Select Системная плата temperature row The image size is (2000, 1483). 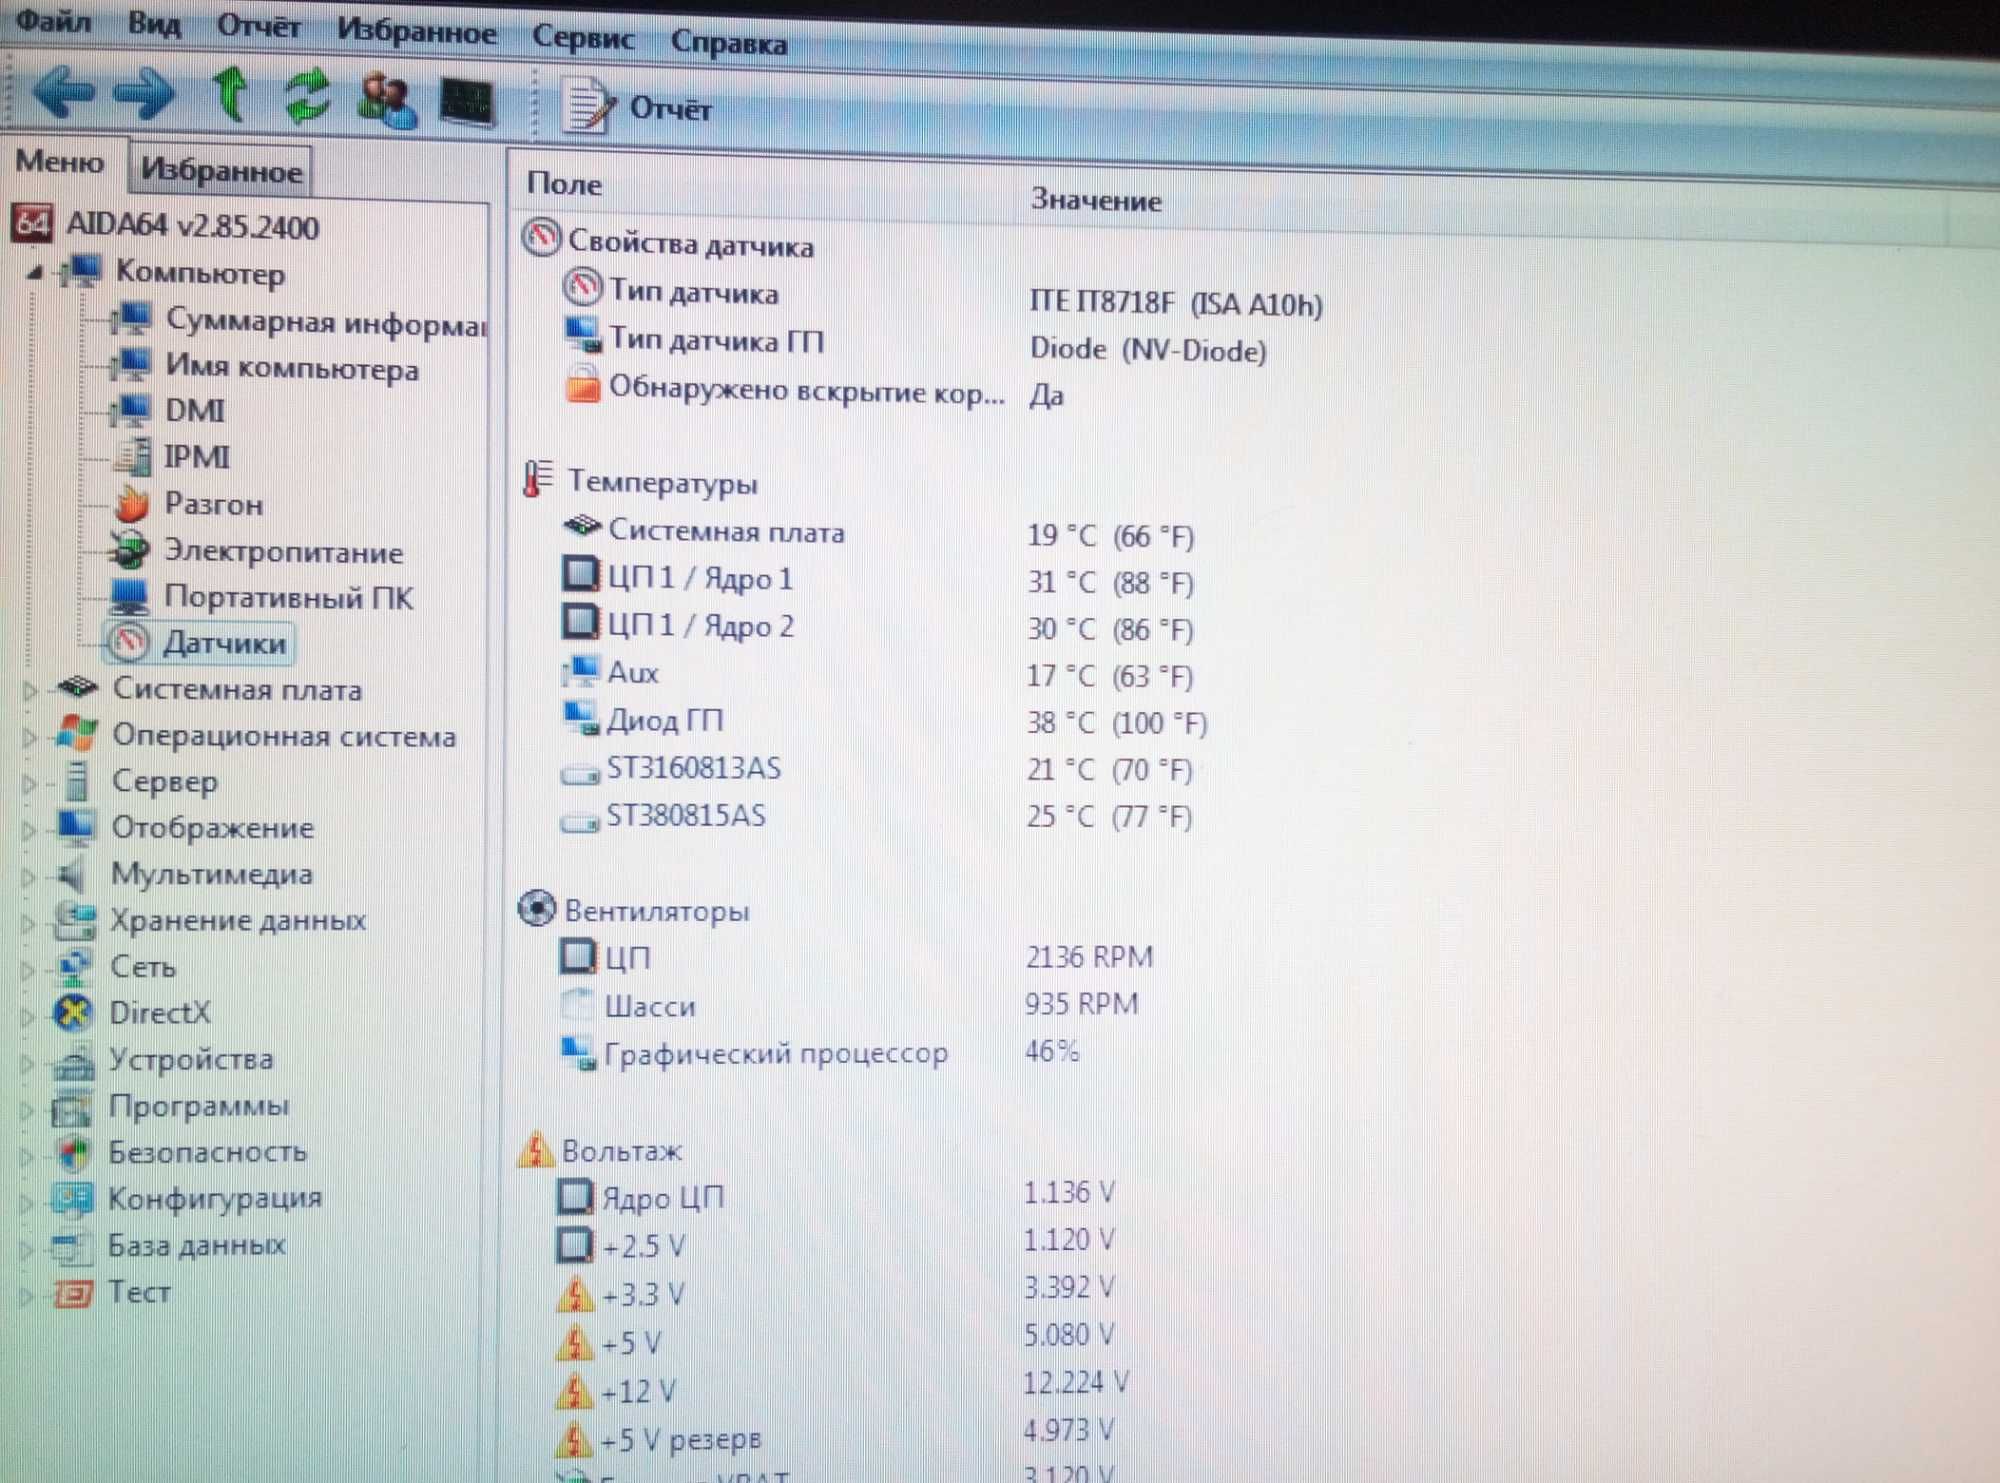[877, 532]
